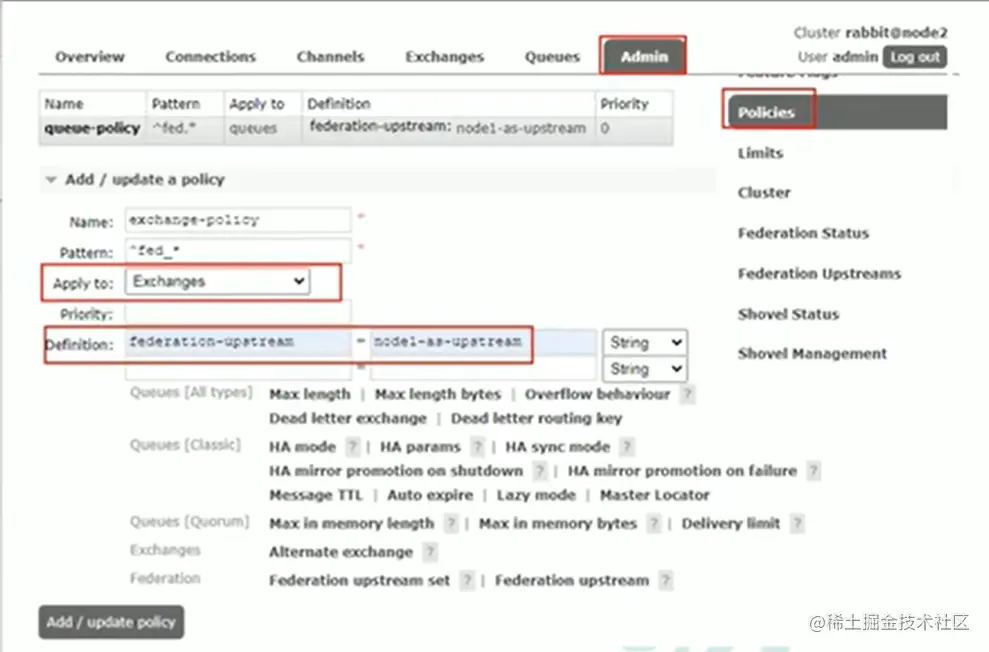This screenshot has height=652, width=989.
Task: Insert Max in memory bytes key
Action: tap(558, 523)
